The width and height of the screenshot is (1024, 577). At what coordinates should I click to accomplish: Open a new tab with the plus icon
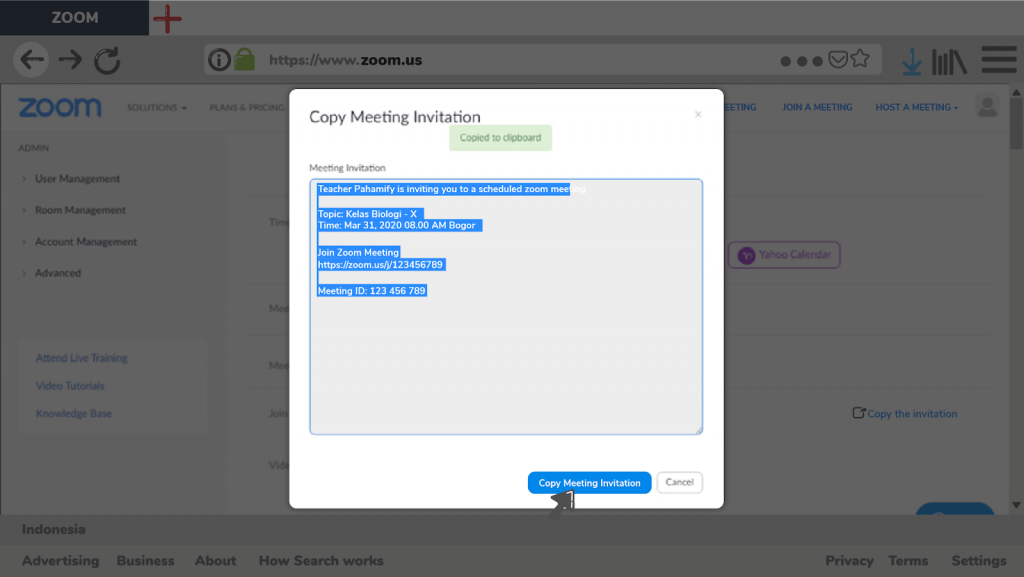click(x=167, y=18)
